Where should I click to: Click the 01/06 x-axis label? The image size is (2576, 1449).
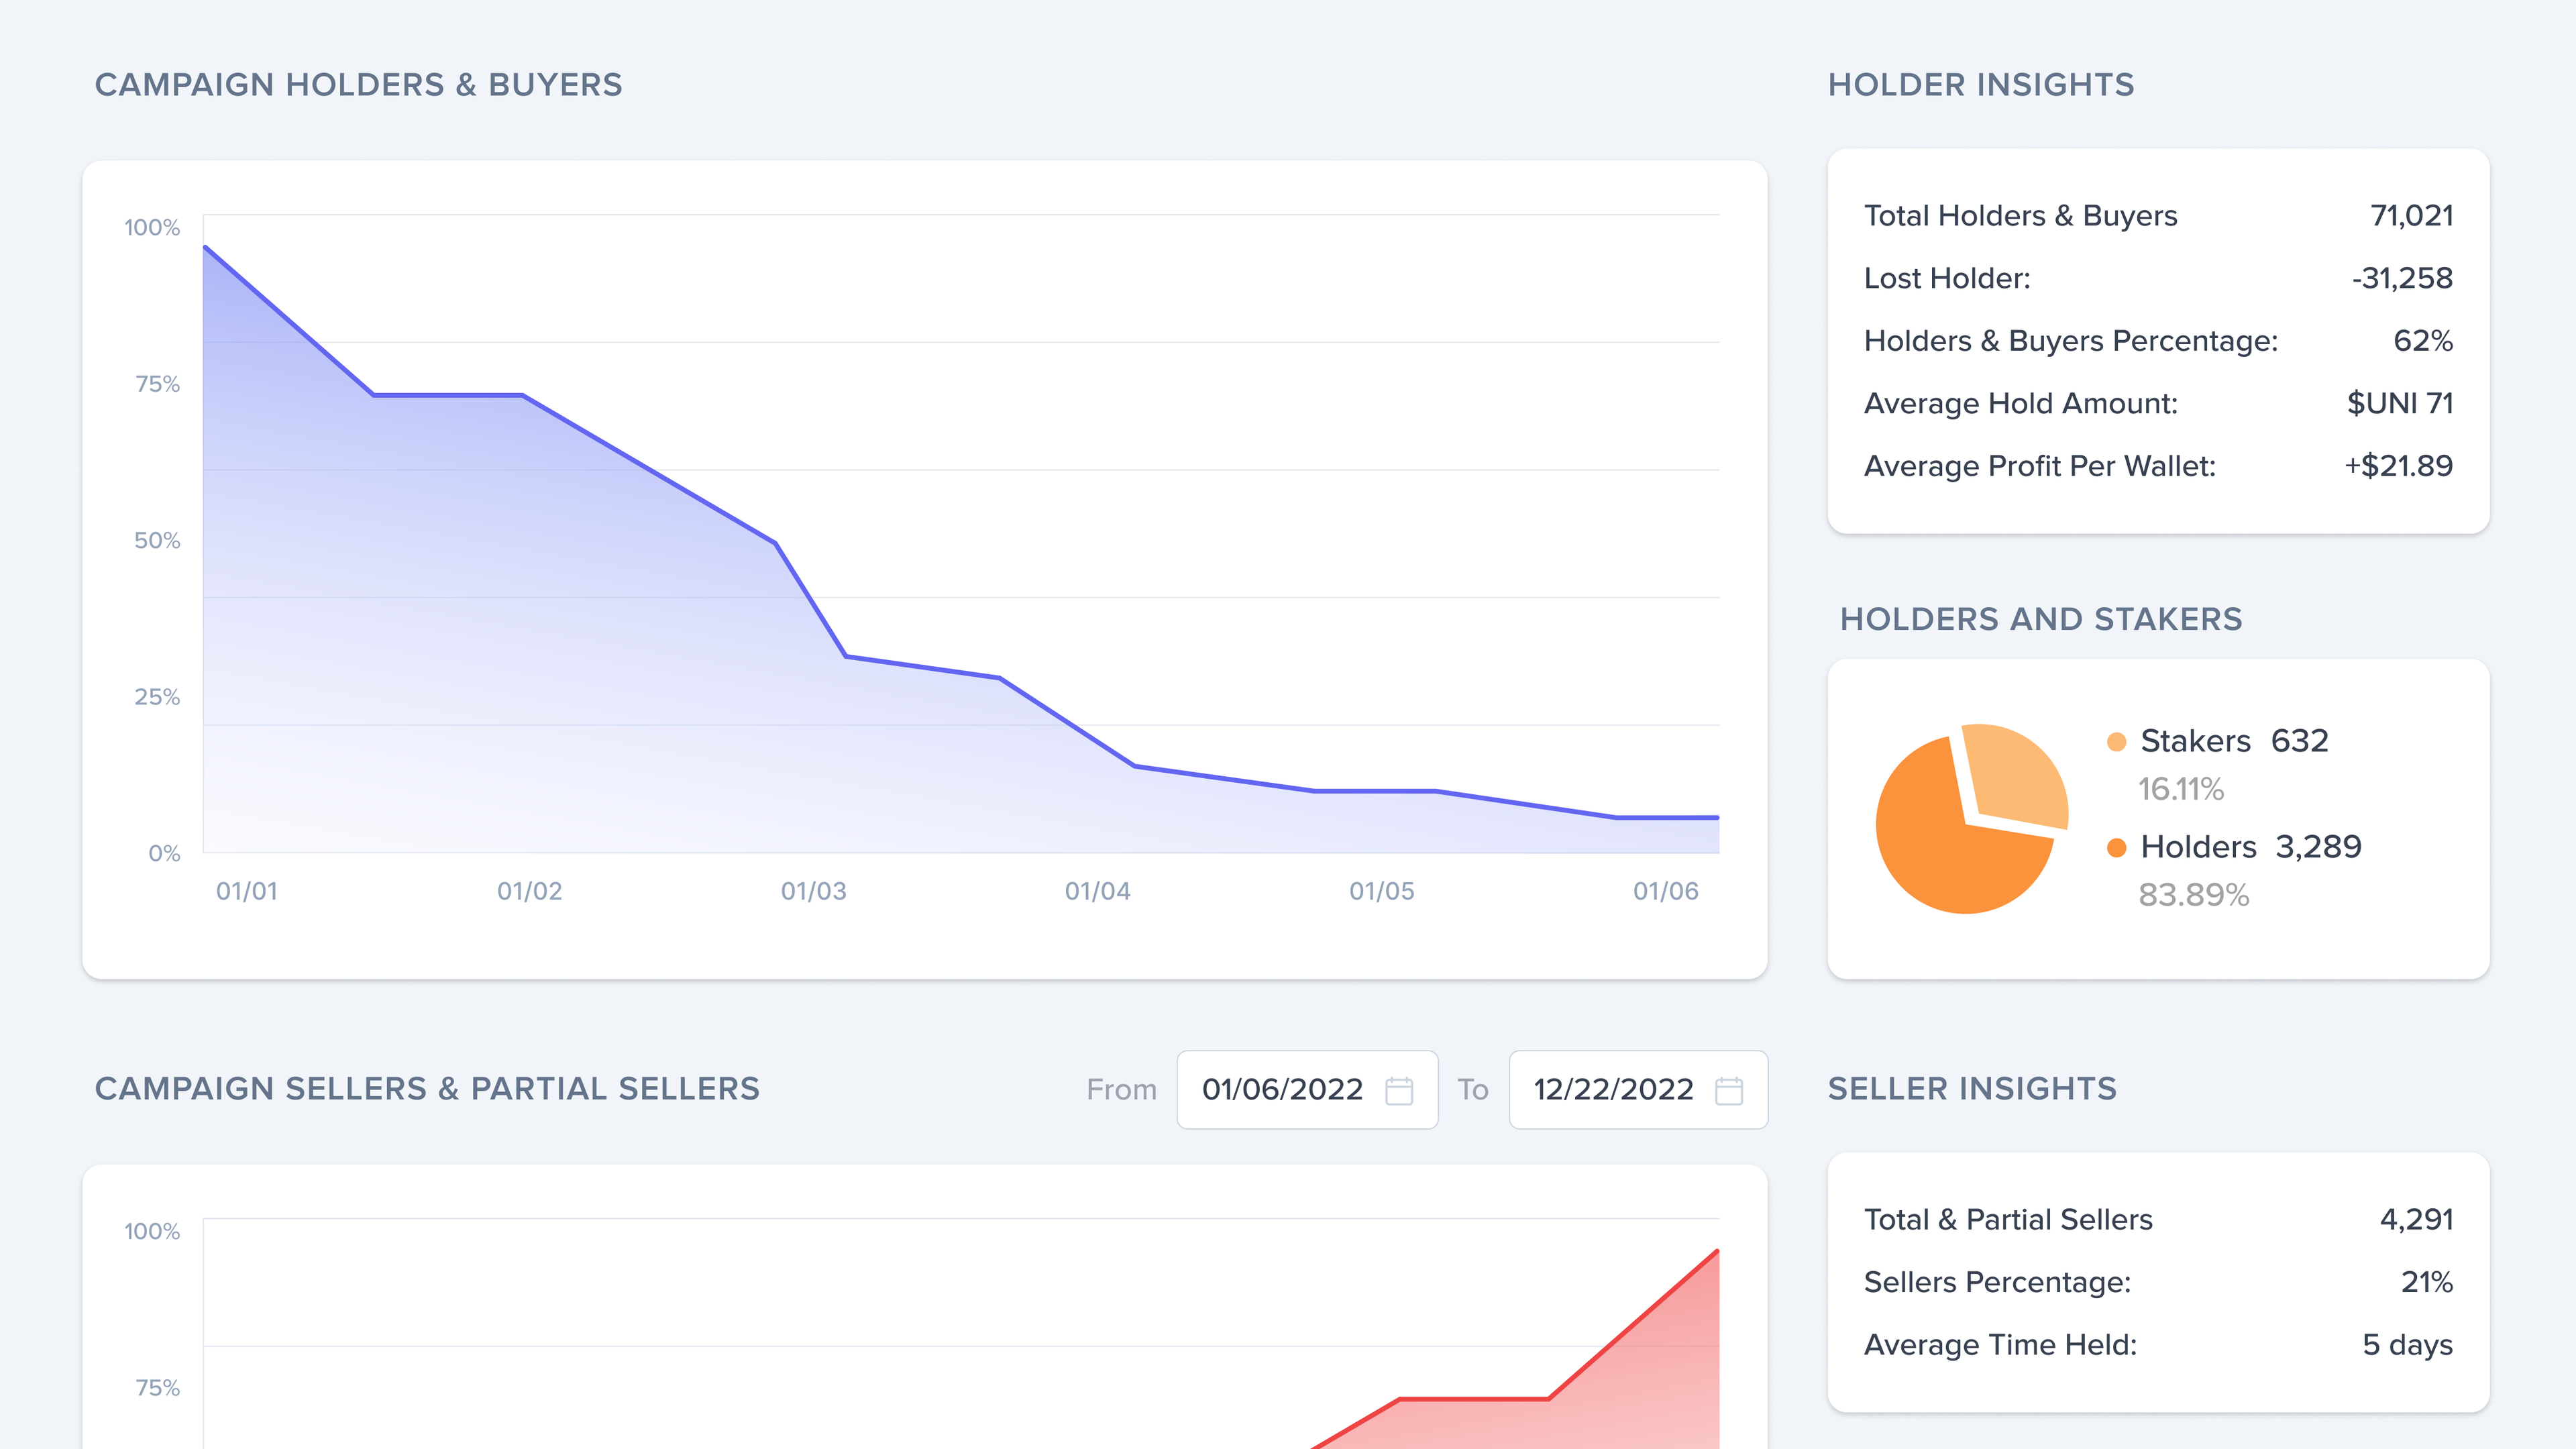tap(1666, 891)
